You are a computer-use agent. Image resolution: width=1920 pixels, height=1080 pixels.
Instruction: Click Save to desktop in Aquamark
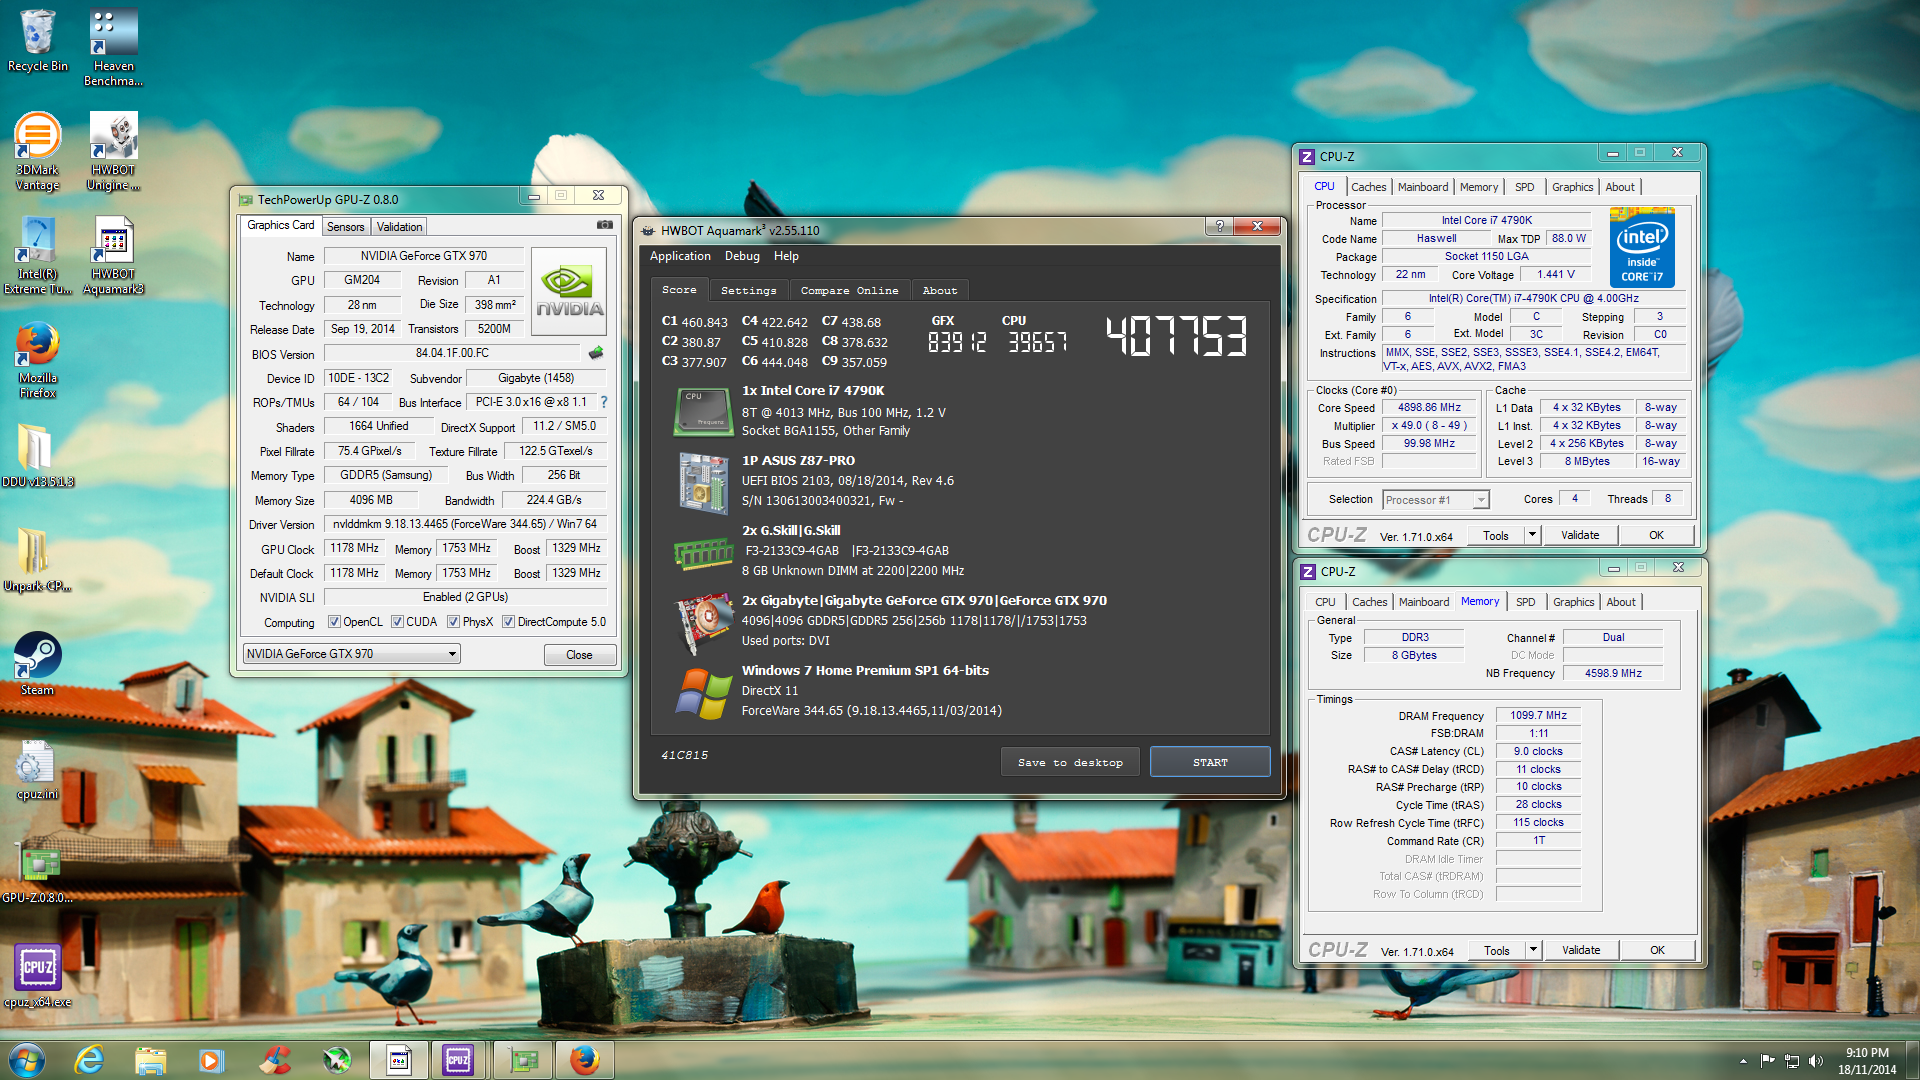1070,762
